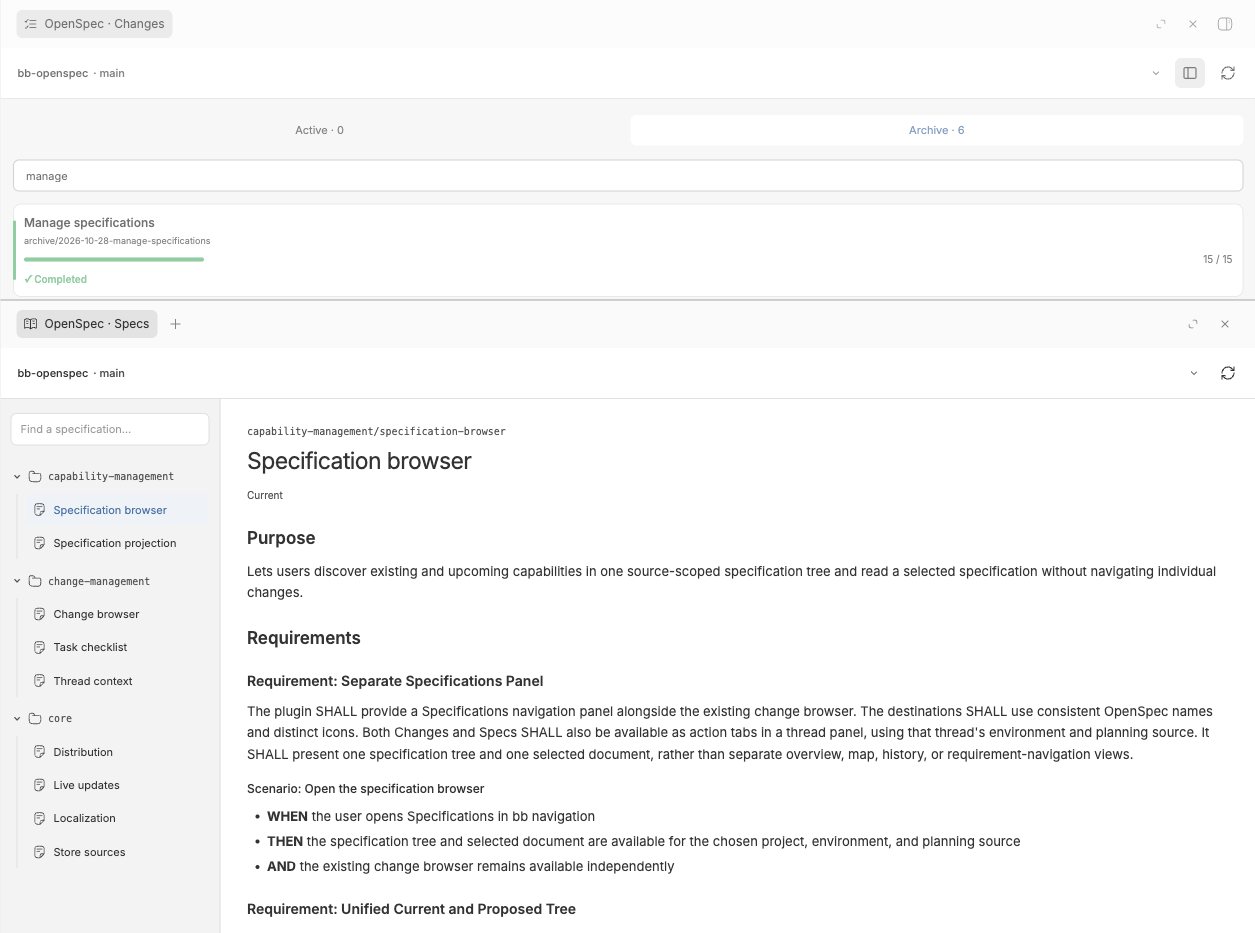Select the OpenSpec · Changes tab
This screenshot has height=933, width=1255.
tap(94, 24)
